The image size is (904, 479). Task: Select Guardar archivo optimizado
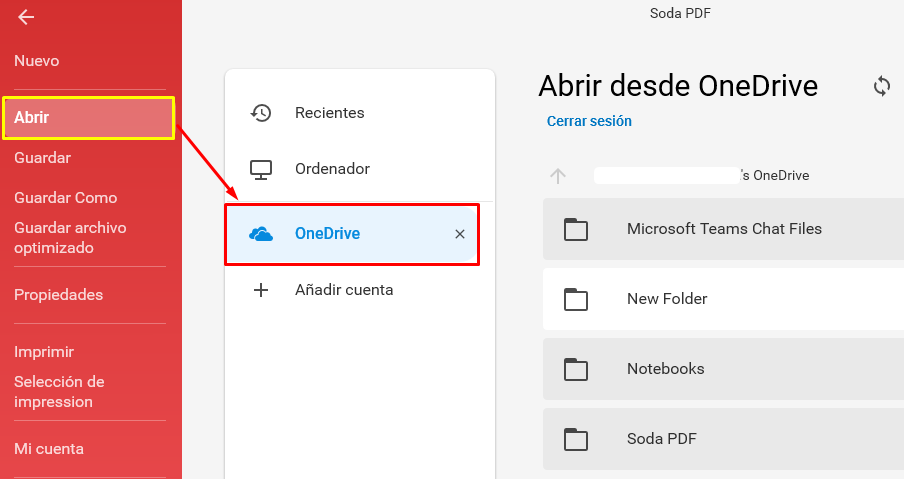[70, 237]
